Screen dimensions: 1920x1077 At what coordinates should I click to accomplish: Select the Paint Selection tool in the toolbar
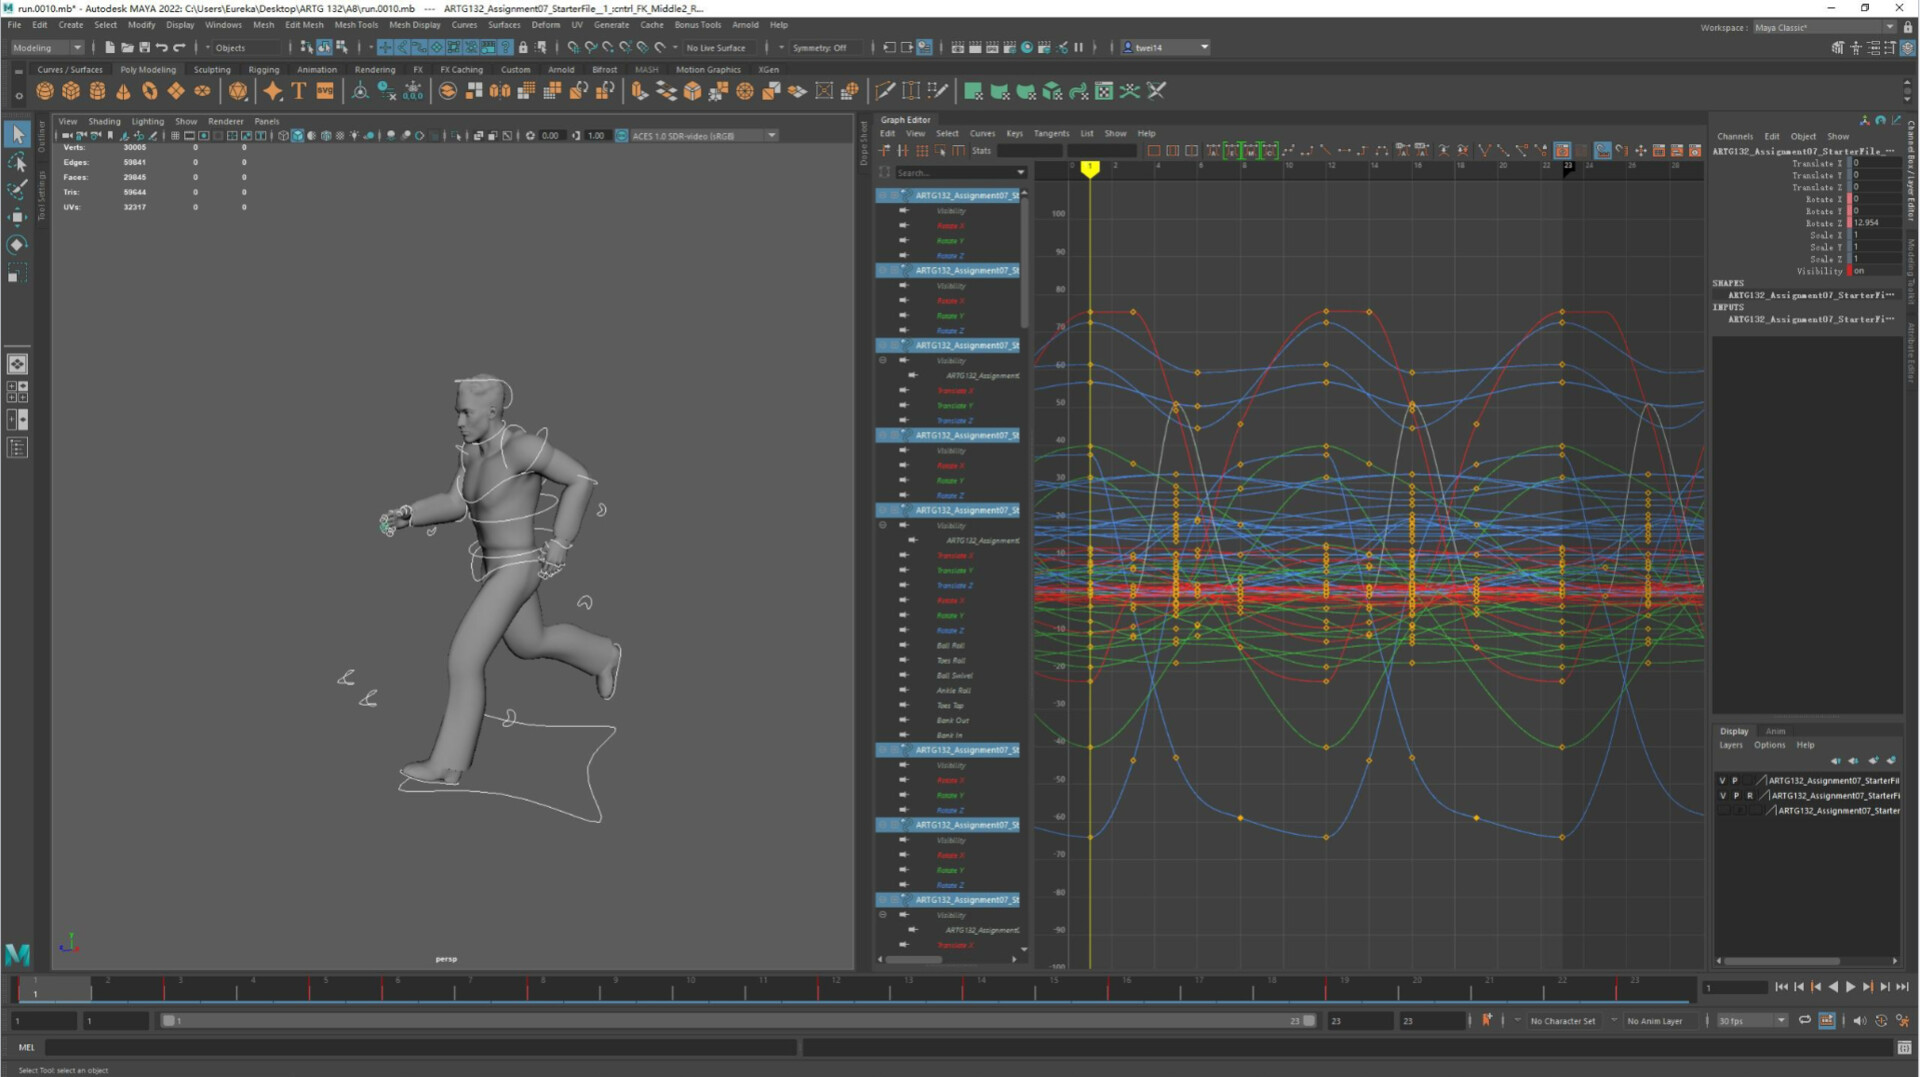(17, 190)
